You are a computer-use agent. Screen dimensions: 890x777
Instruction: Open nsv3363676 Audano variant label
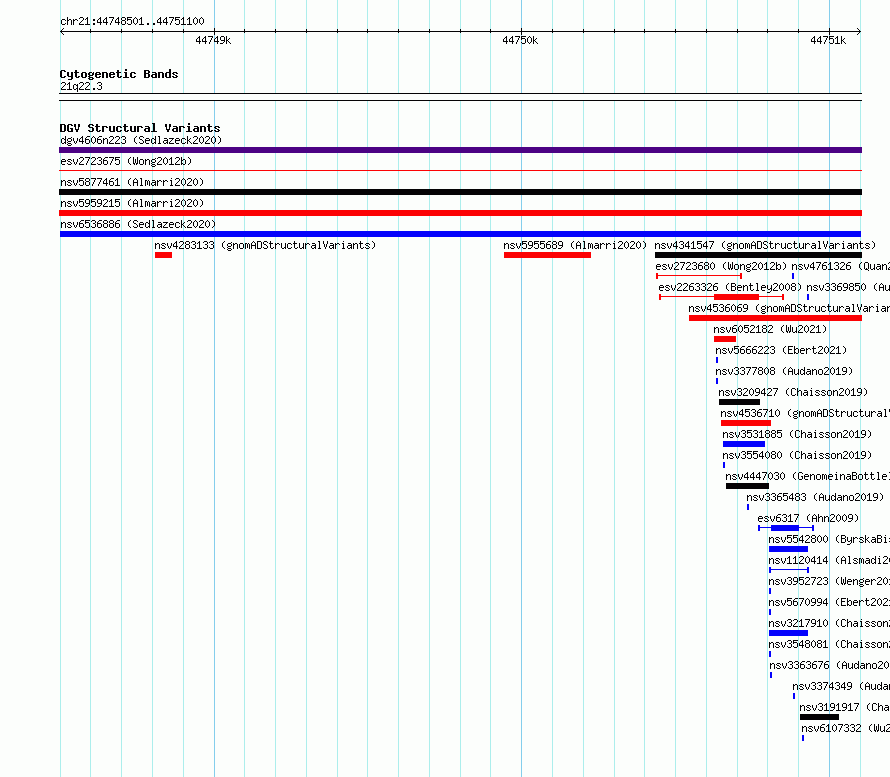(829, 665)
